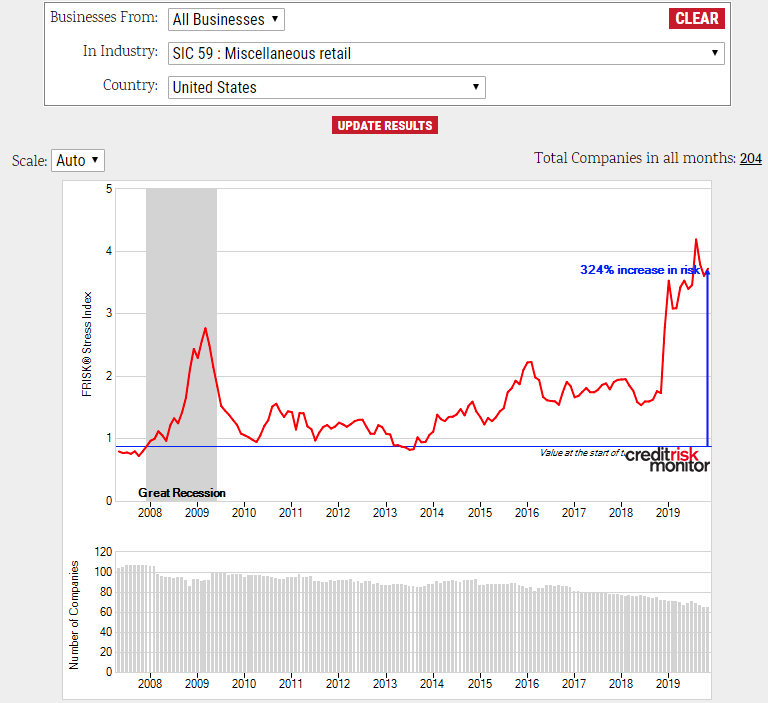Image resolution: width=768 pixels, height=703 pixels.
Task: Open the Scale dropdown set to Auto
Action: pyautogui.click(x=78, y=160)
